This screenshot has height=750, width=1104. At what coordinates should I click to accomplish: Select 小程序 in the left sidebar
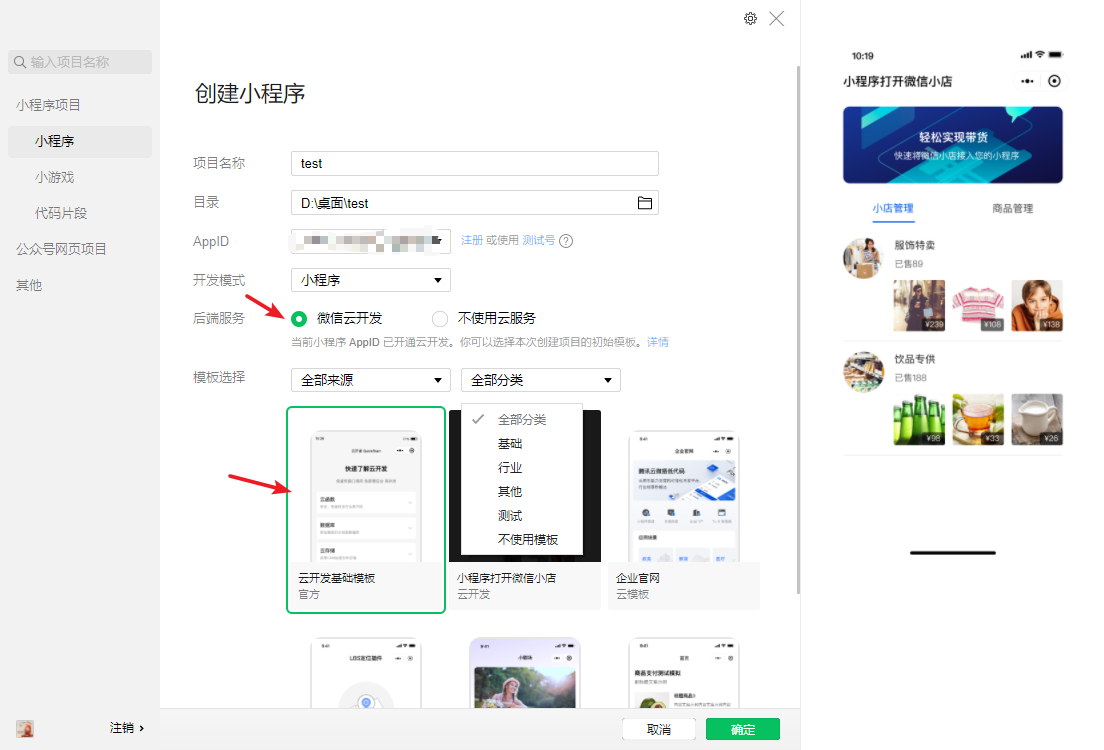[x=80, y=142]
